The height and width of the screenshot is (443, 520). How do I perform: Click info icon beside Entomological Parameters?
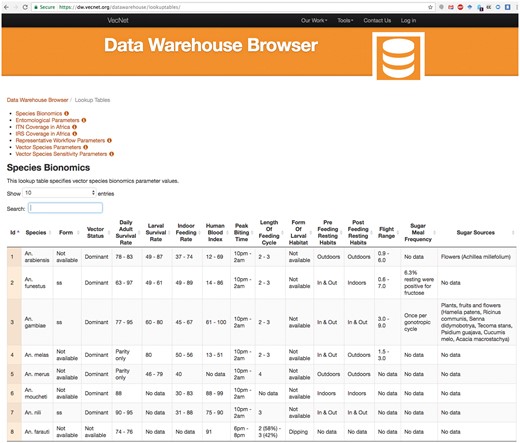pos(84,120)
